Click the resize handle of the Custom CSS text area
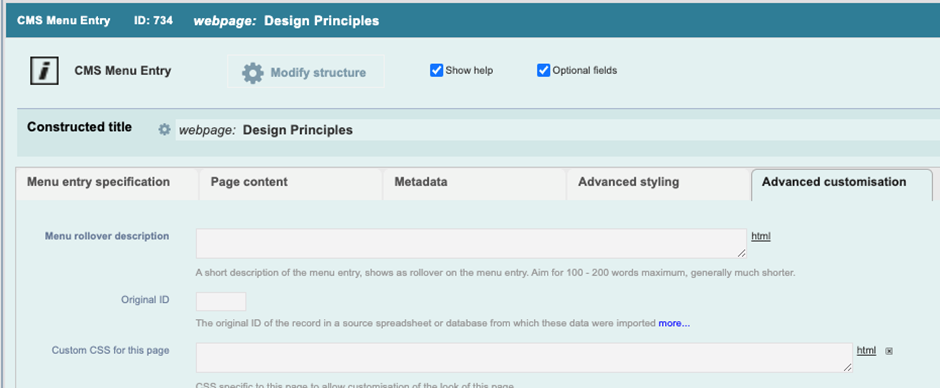 [848, 368]
